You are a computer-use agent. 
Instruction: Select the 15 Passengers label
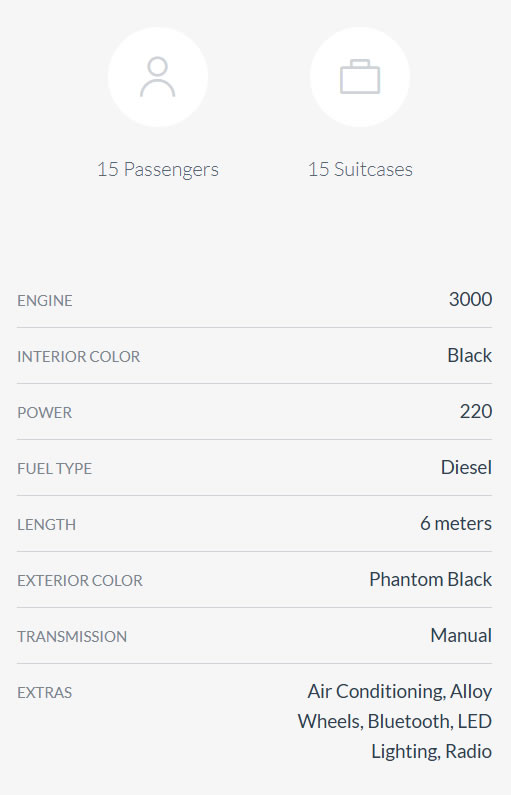point(158,169)
